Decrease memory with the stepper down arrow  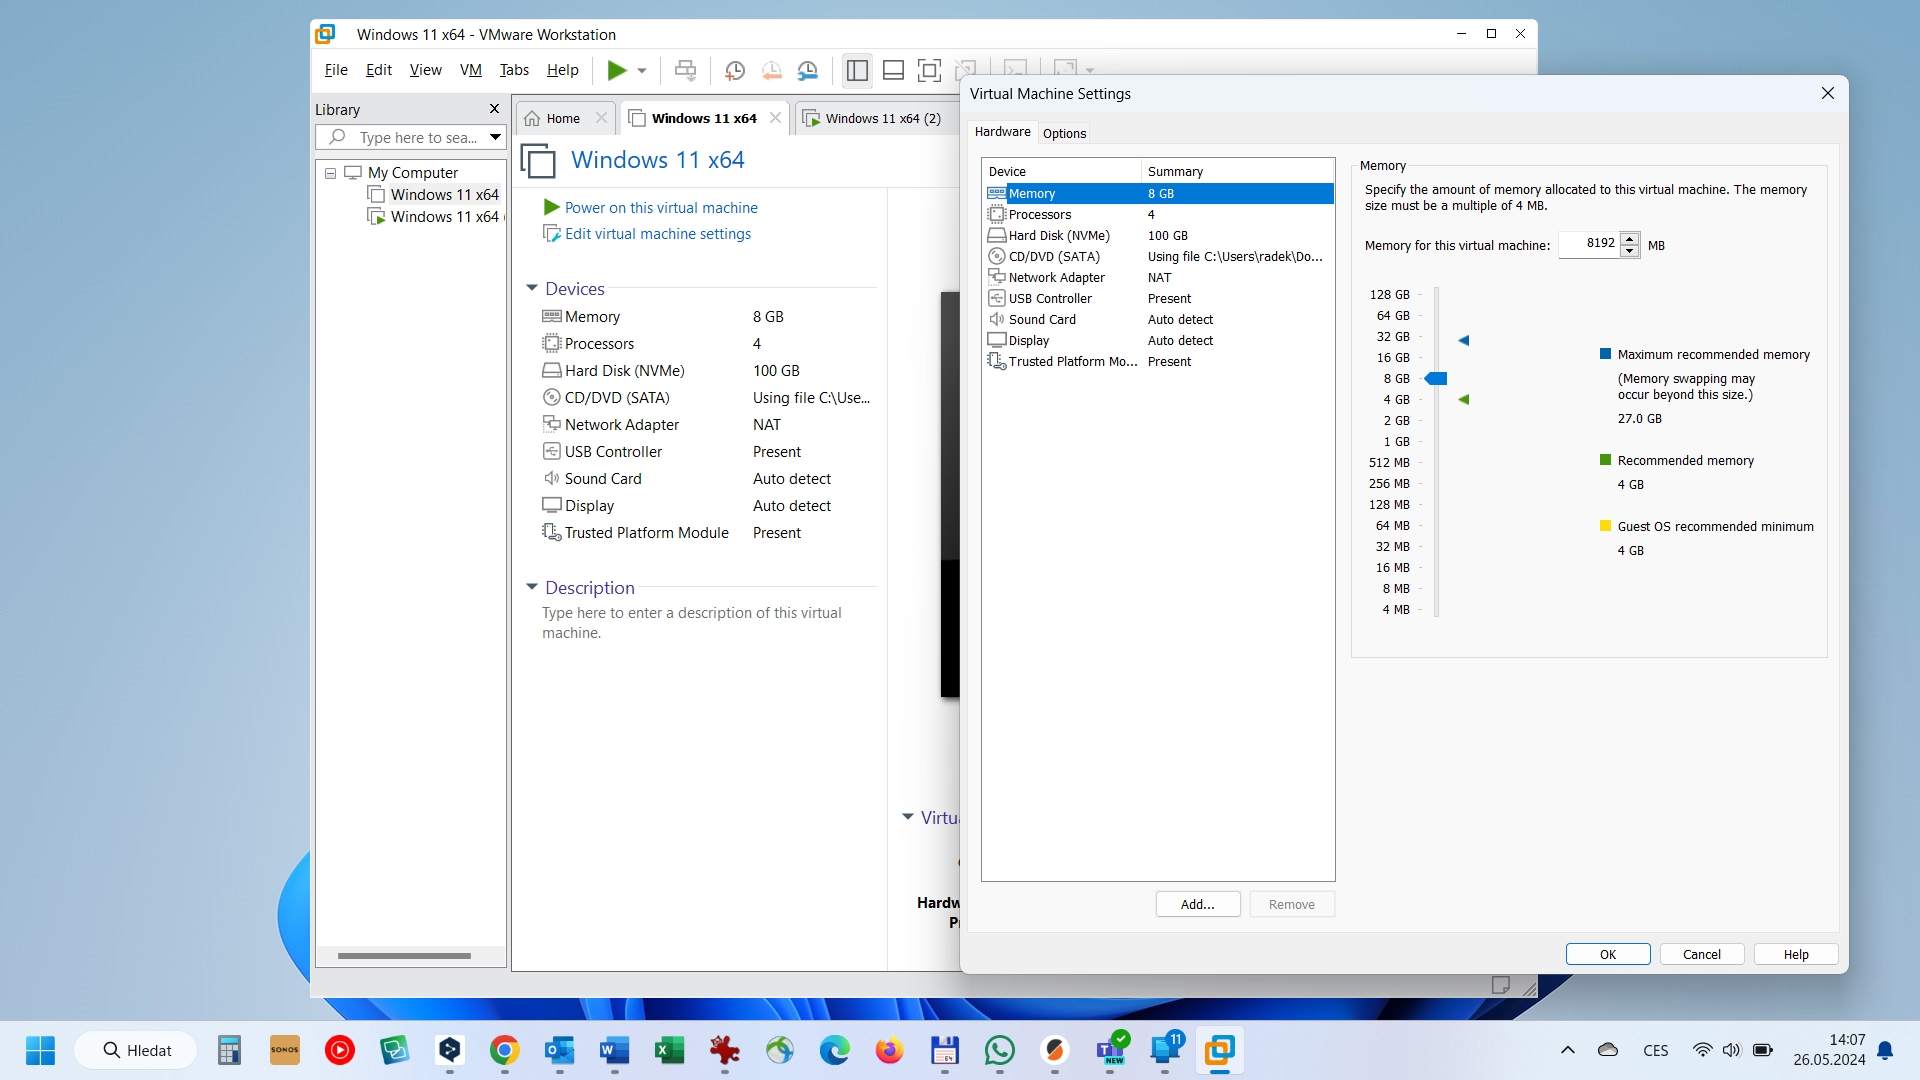pos(1630,251)
